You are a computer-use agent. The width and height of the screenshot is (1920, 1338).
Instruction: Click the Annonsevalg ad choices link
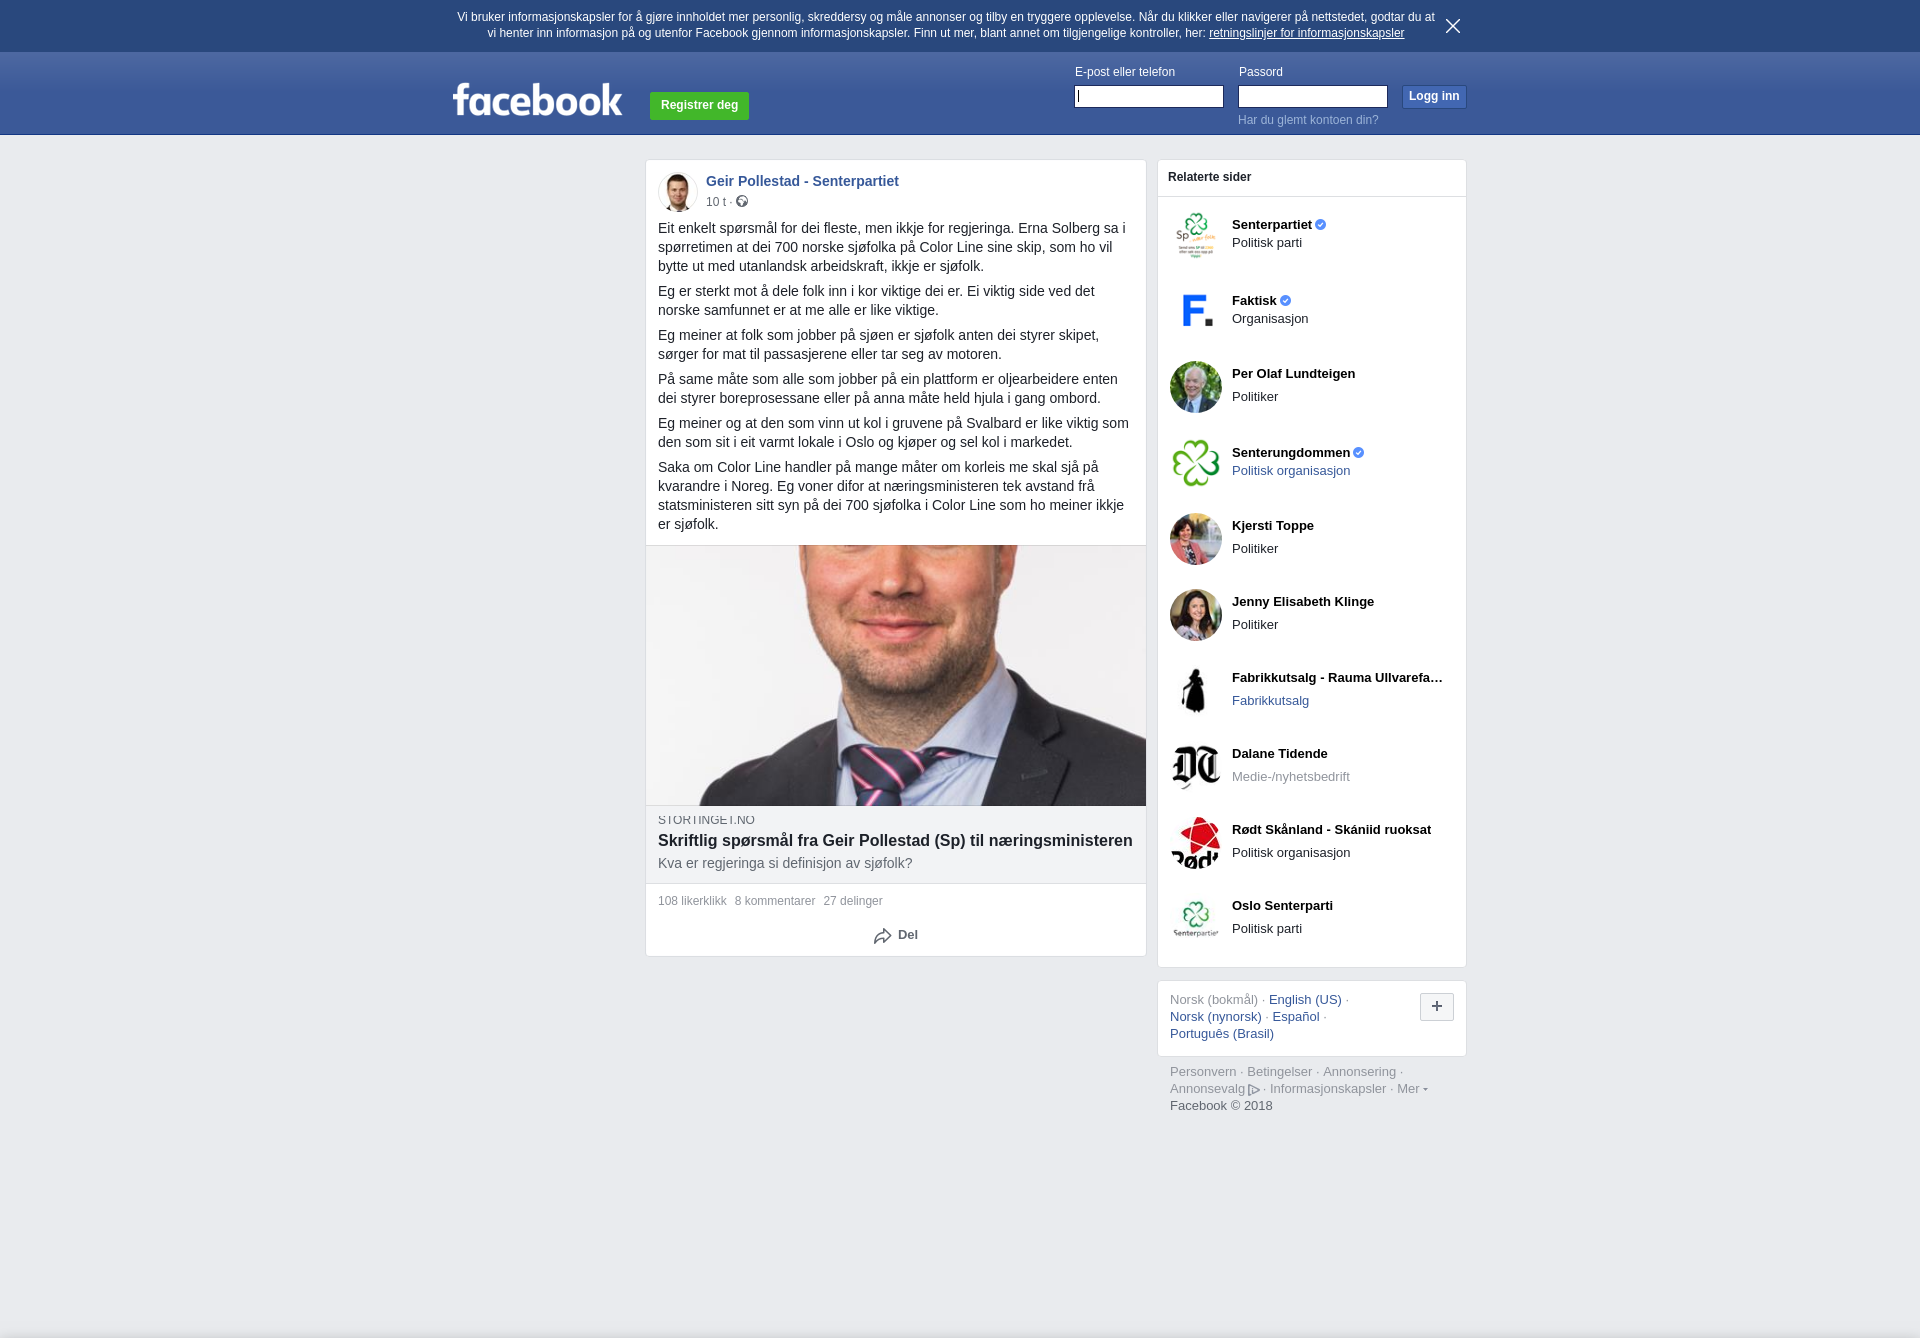[1214, 1089]
